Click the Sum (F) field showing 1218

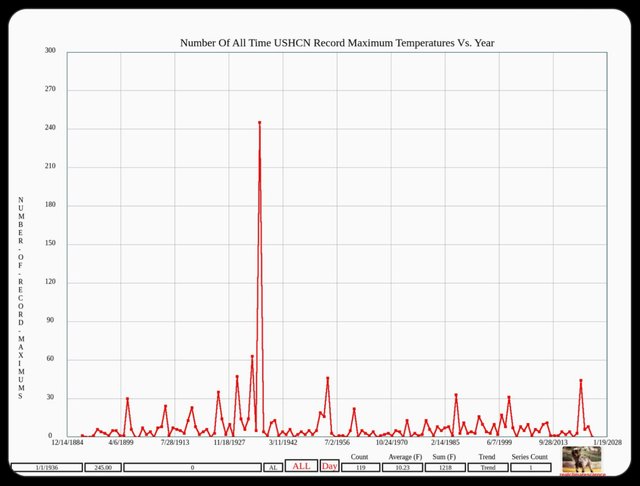[x=445, y=467]
